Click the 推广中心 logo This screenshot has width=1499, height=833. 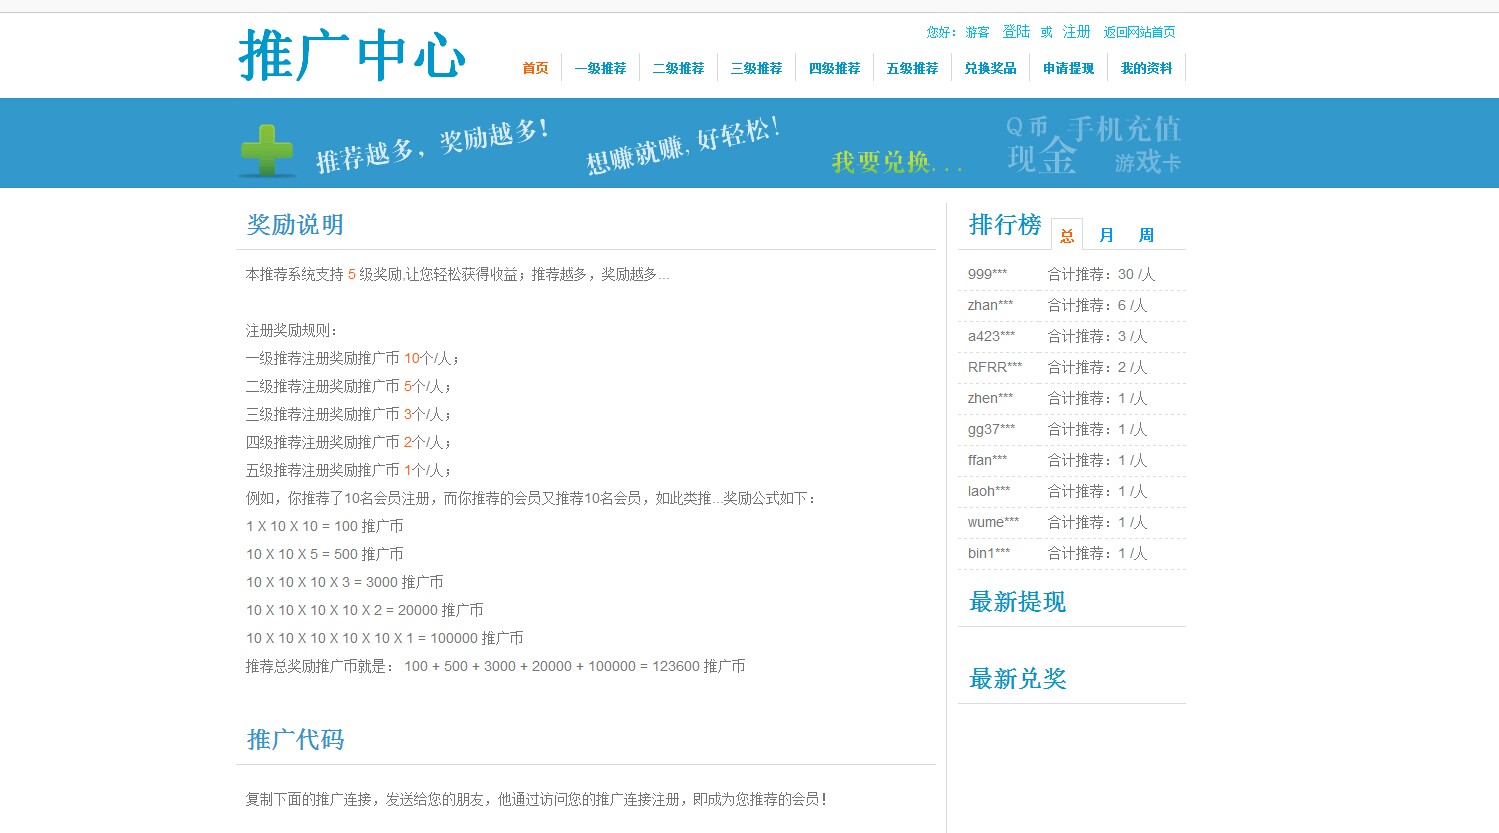pyautogui.click(x=352, y=57)
